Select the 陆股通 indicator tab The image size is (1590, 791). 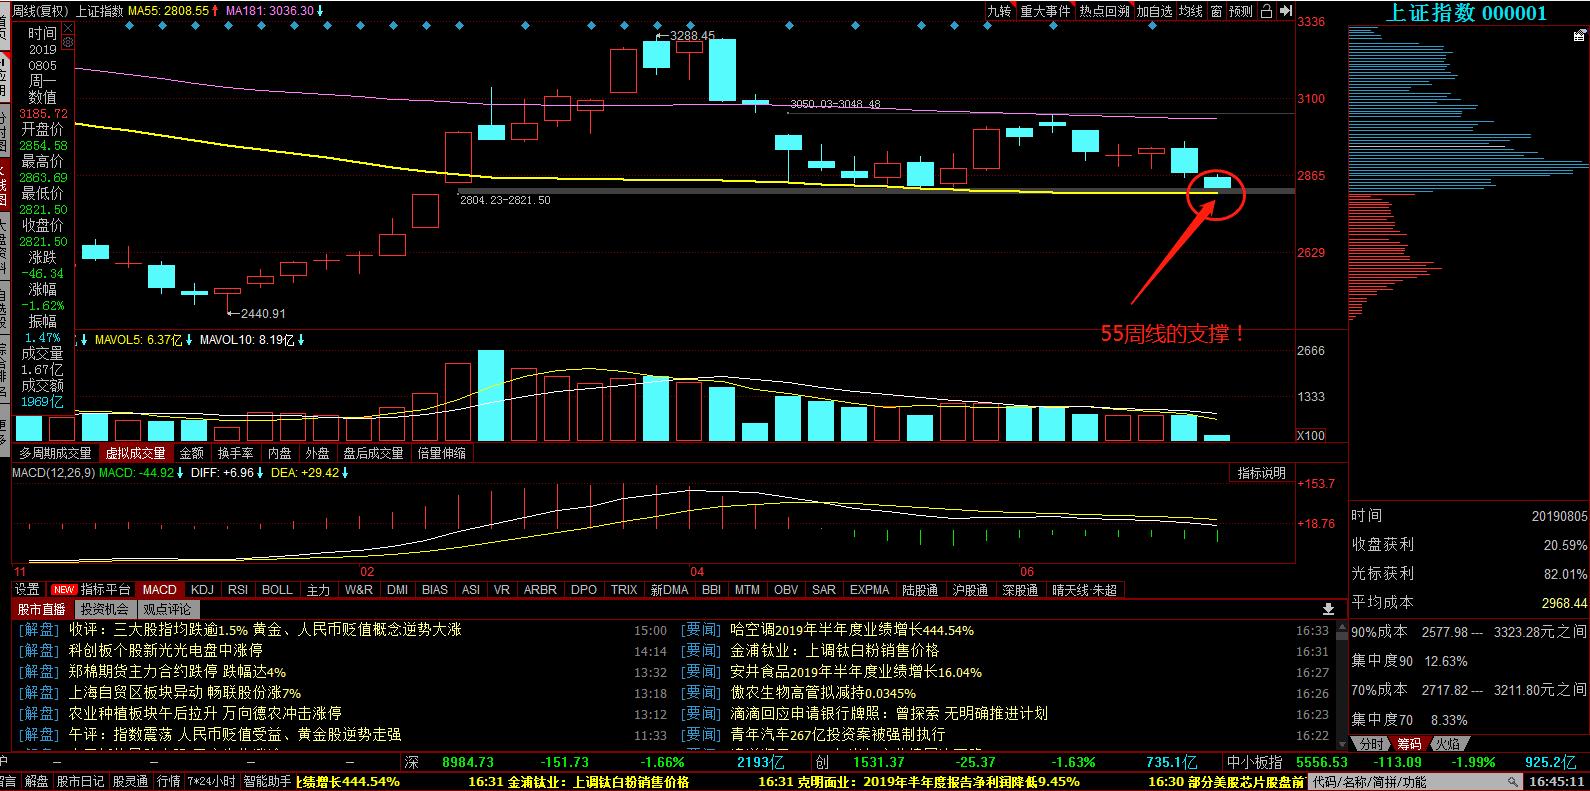(919, 590)
